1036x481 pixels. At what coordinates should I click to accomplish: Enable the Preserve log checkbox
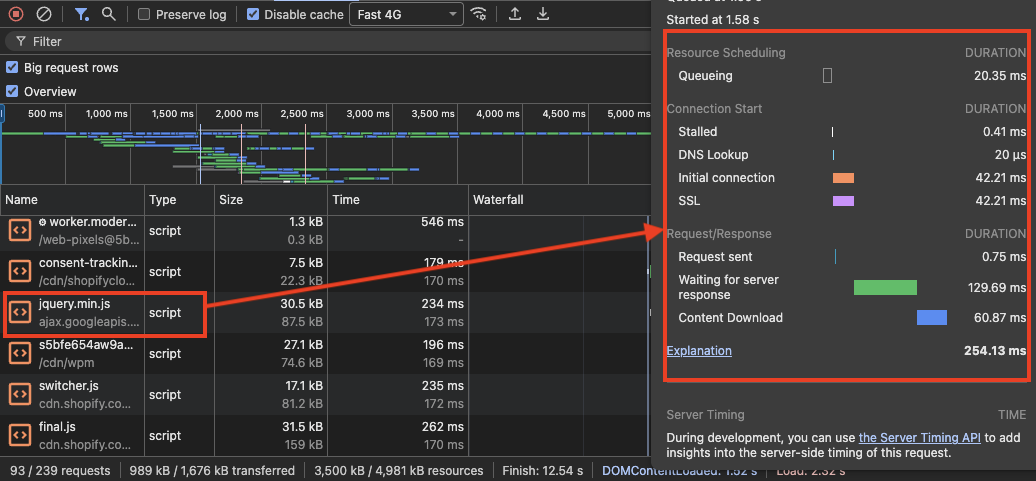pos(145,15)
